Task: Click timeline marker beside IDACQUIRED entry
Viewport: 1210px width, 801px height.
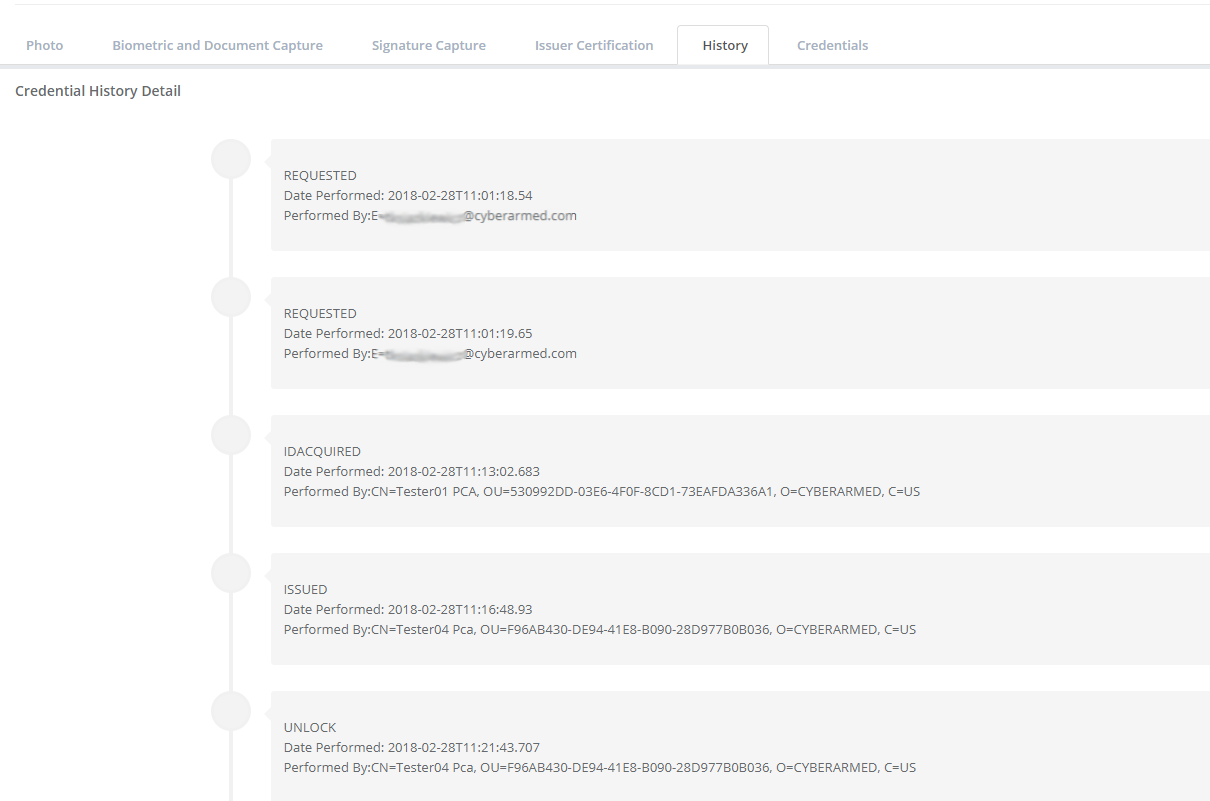Action: tap(231, 435)
